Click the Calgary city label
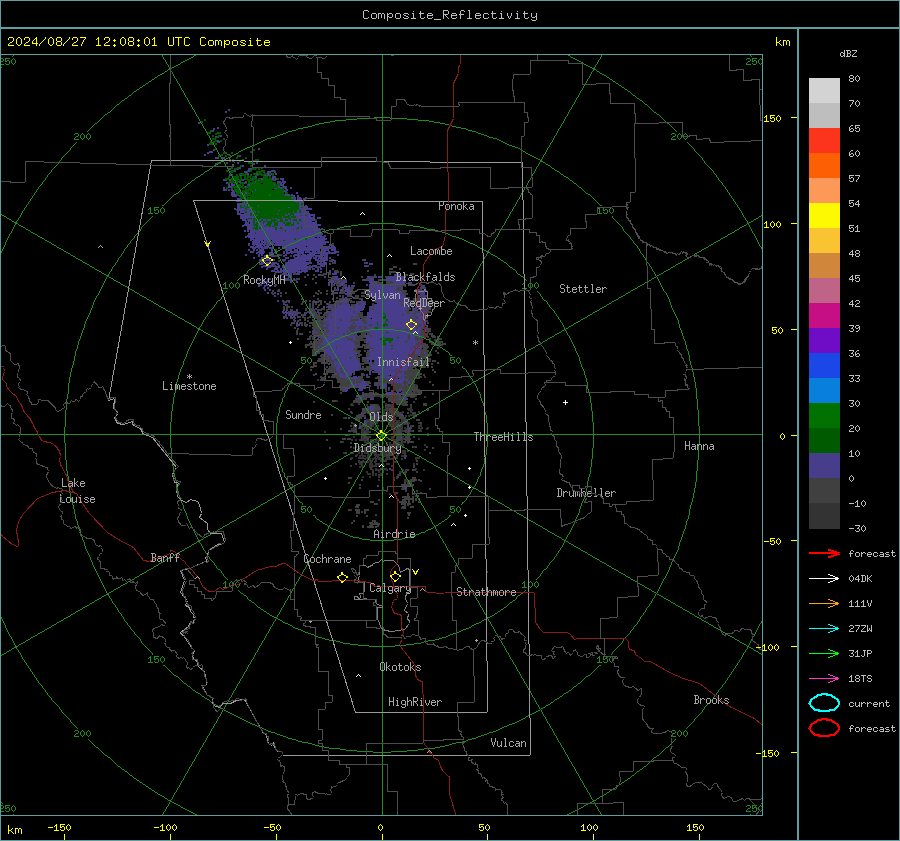 tap(390, 588)
